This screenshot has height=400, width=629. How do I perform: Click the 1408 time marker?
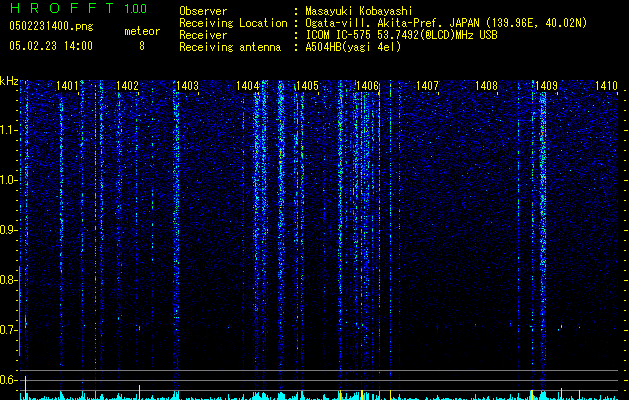(x=486, y=86)
